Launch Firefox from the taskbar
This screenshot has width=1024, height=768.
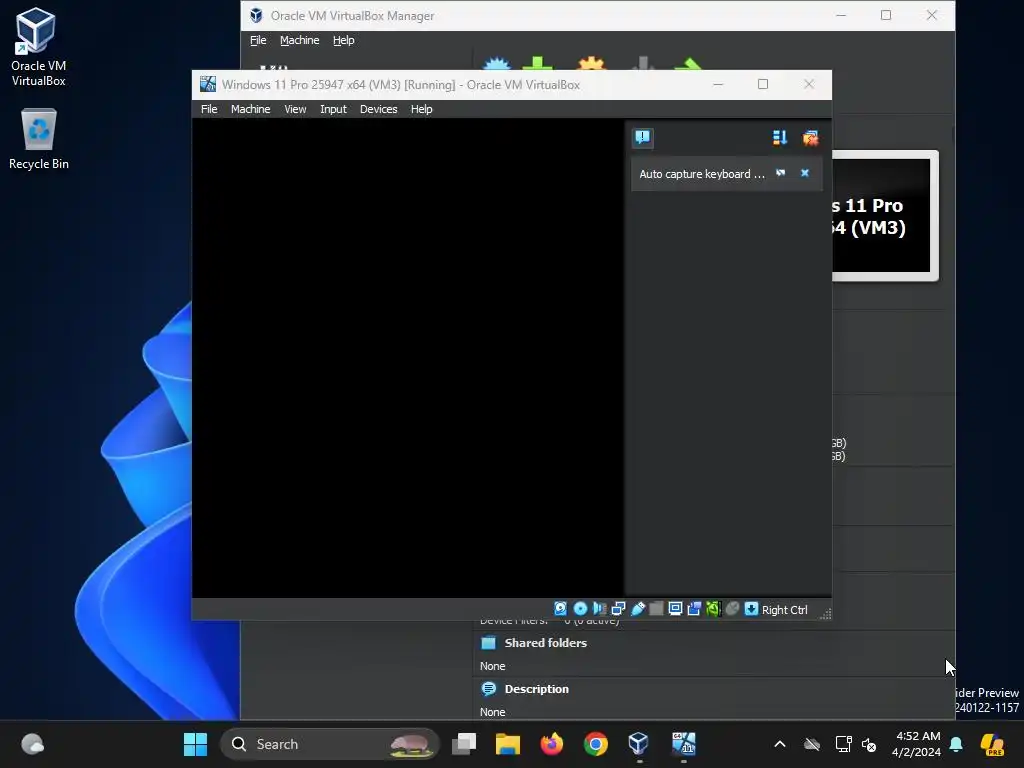click(x=551, y=744)
